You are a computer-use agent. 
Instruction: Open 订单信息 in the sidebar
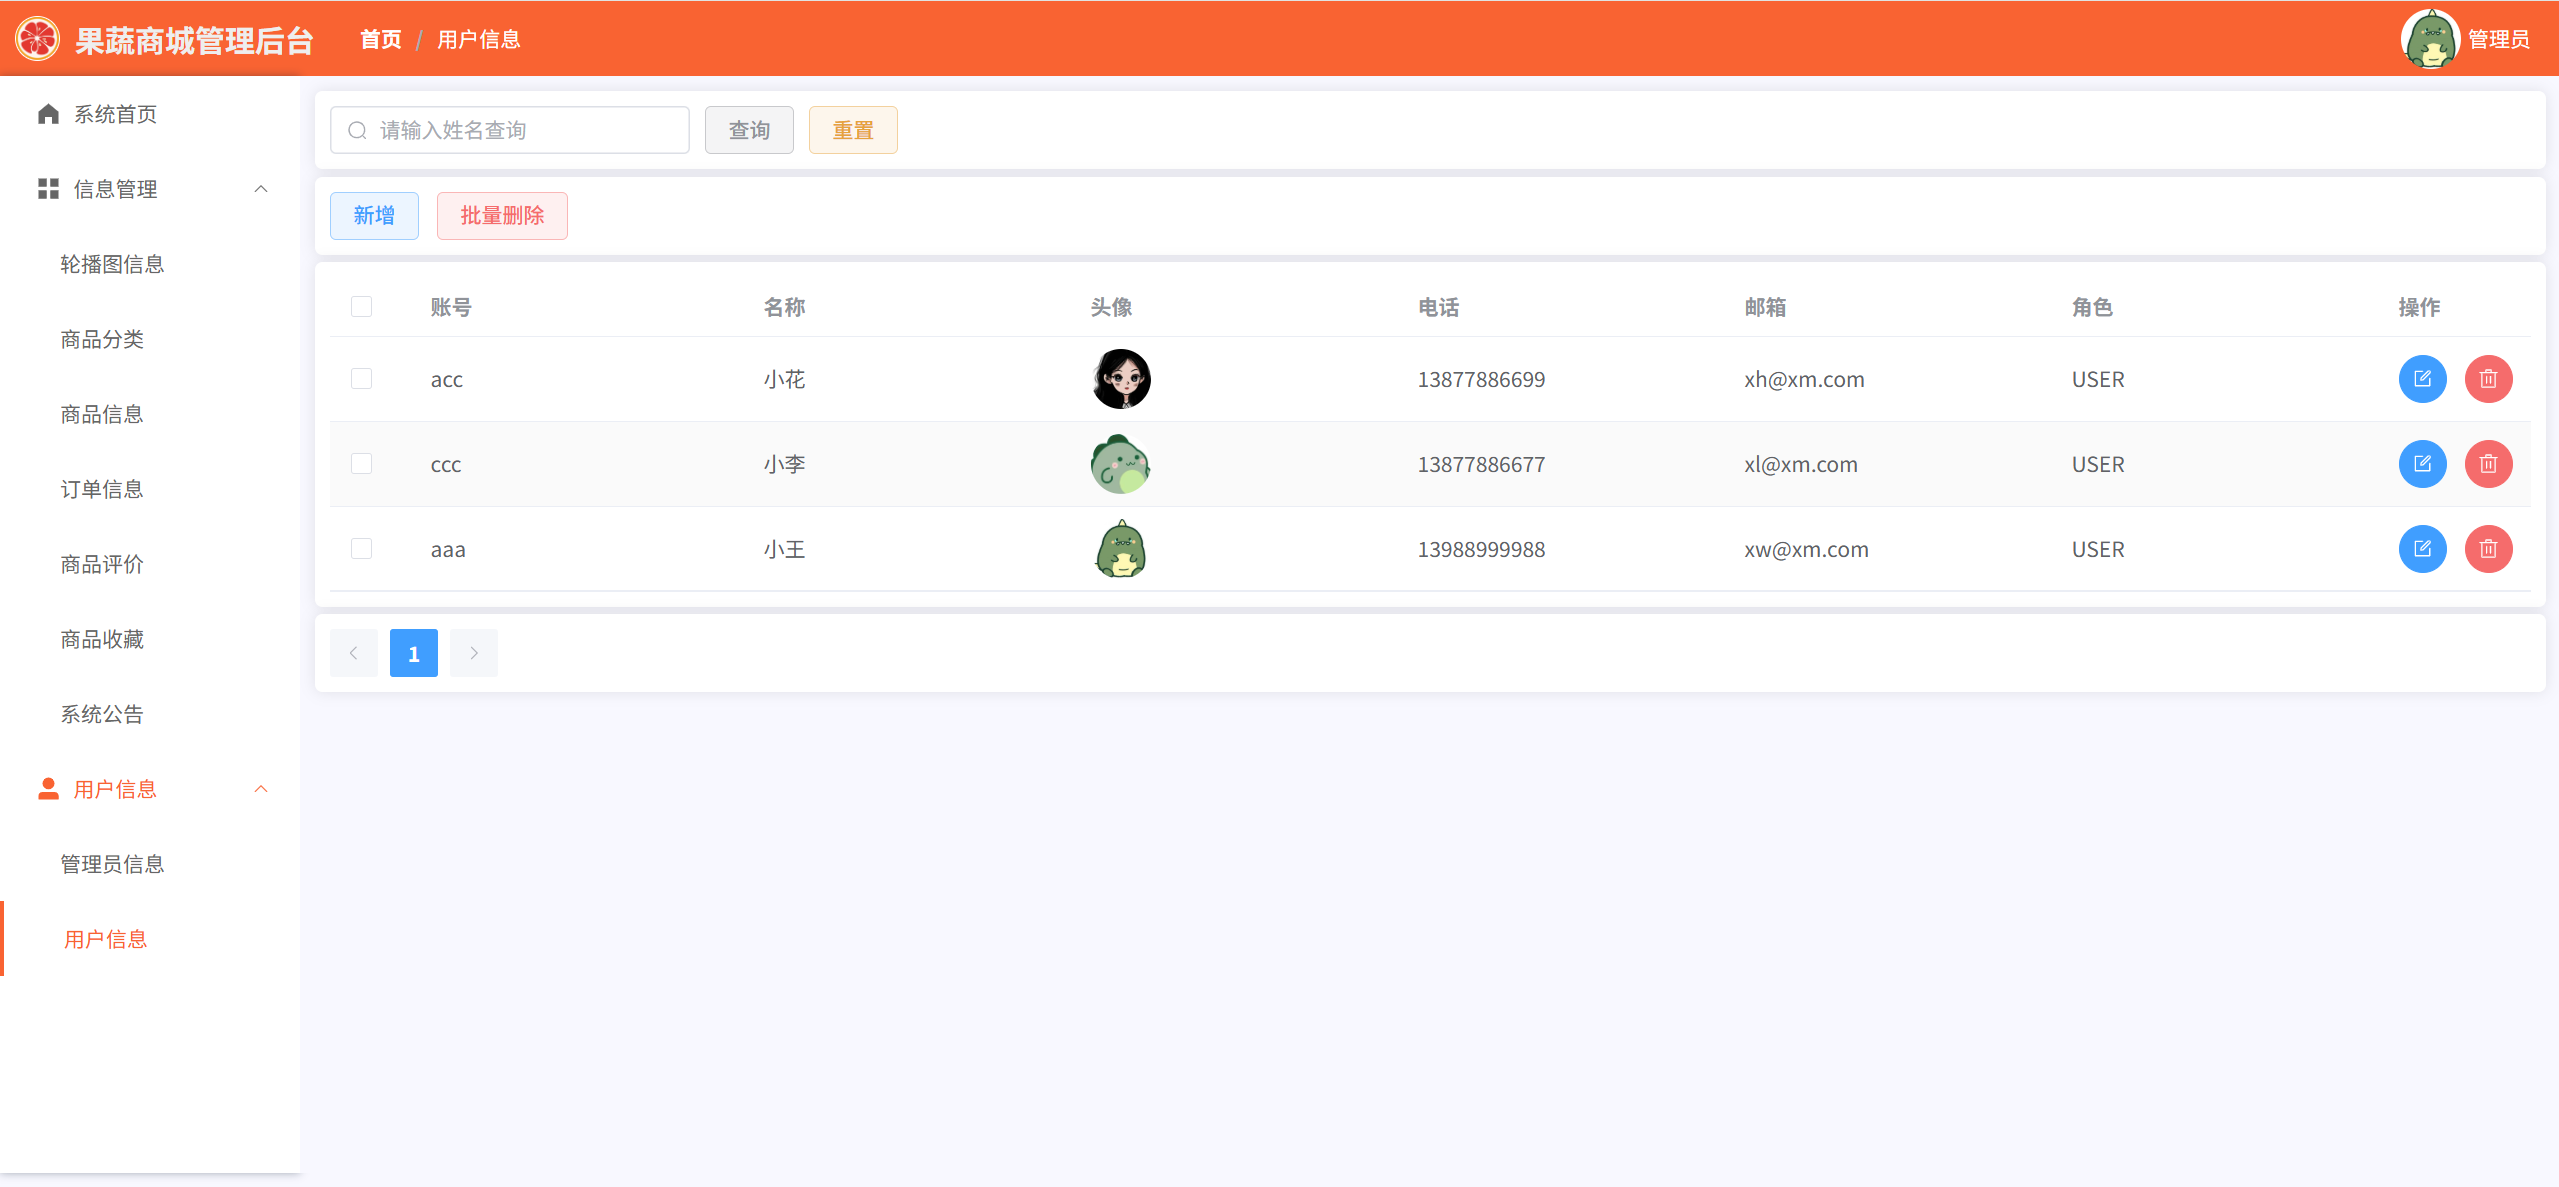coord(102,489)
